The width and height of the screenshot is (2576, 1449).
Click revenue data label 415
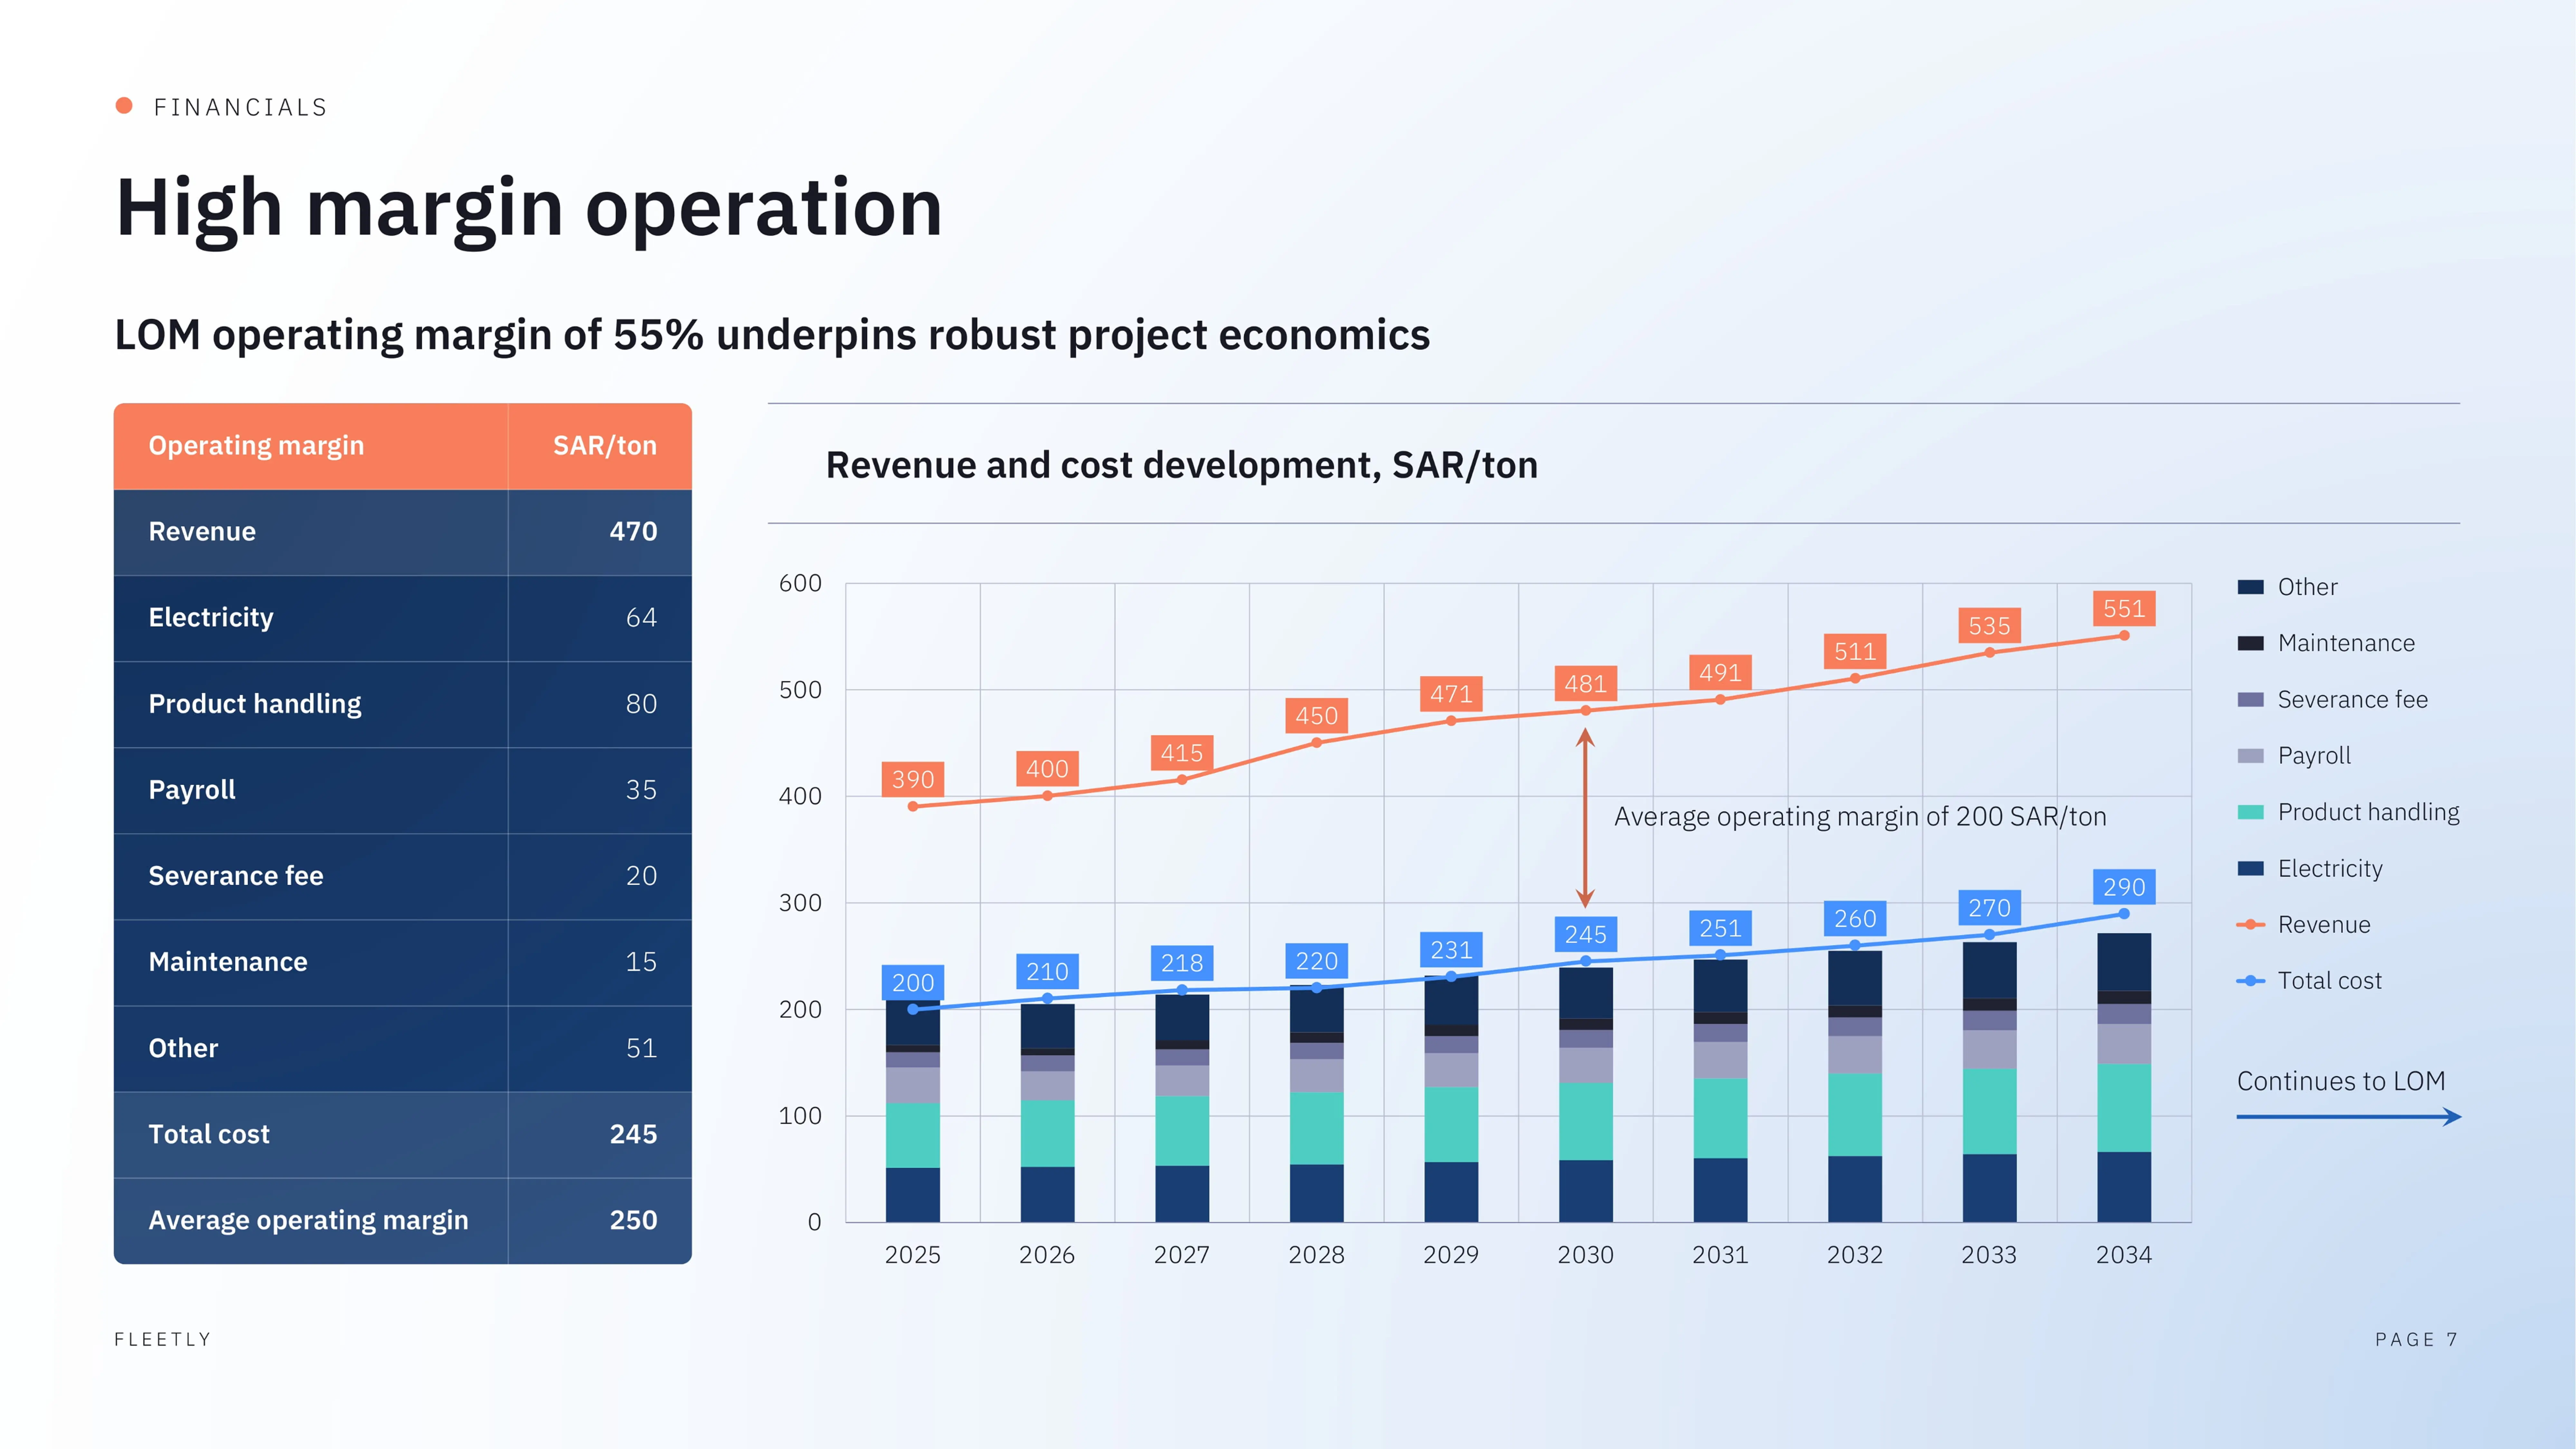[x=1182, y=753]
